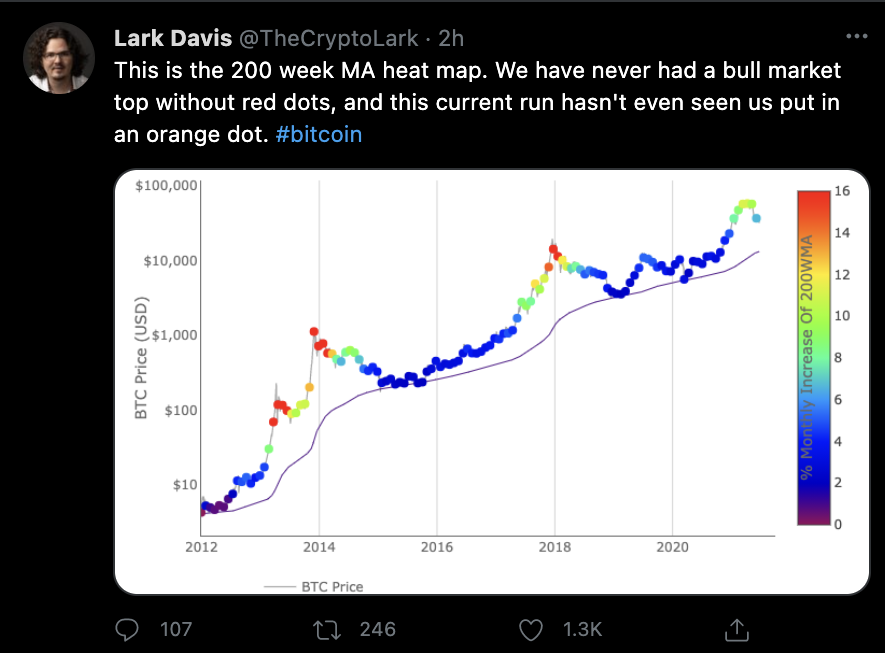Click the 2018 label on the x-axis
The width and height of the screenshot is (885, 653).
[554, 547]
